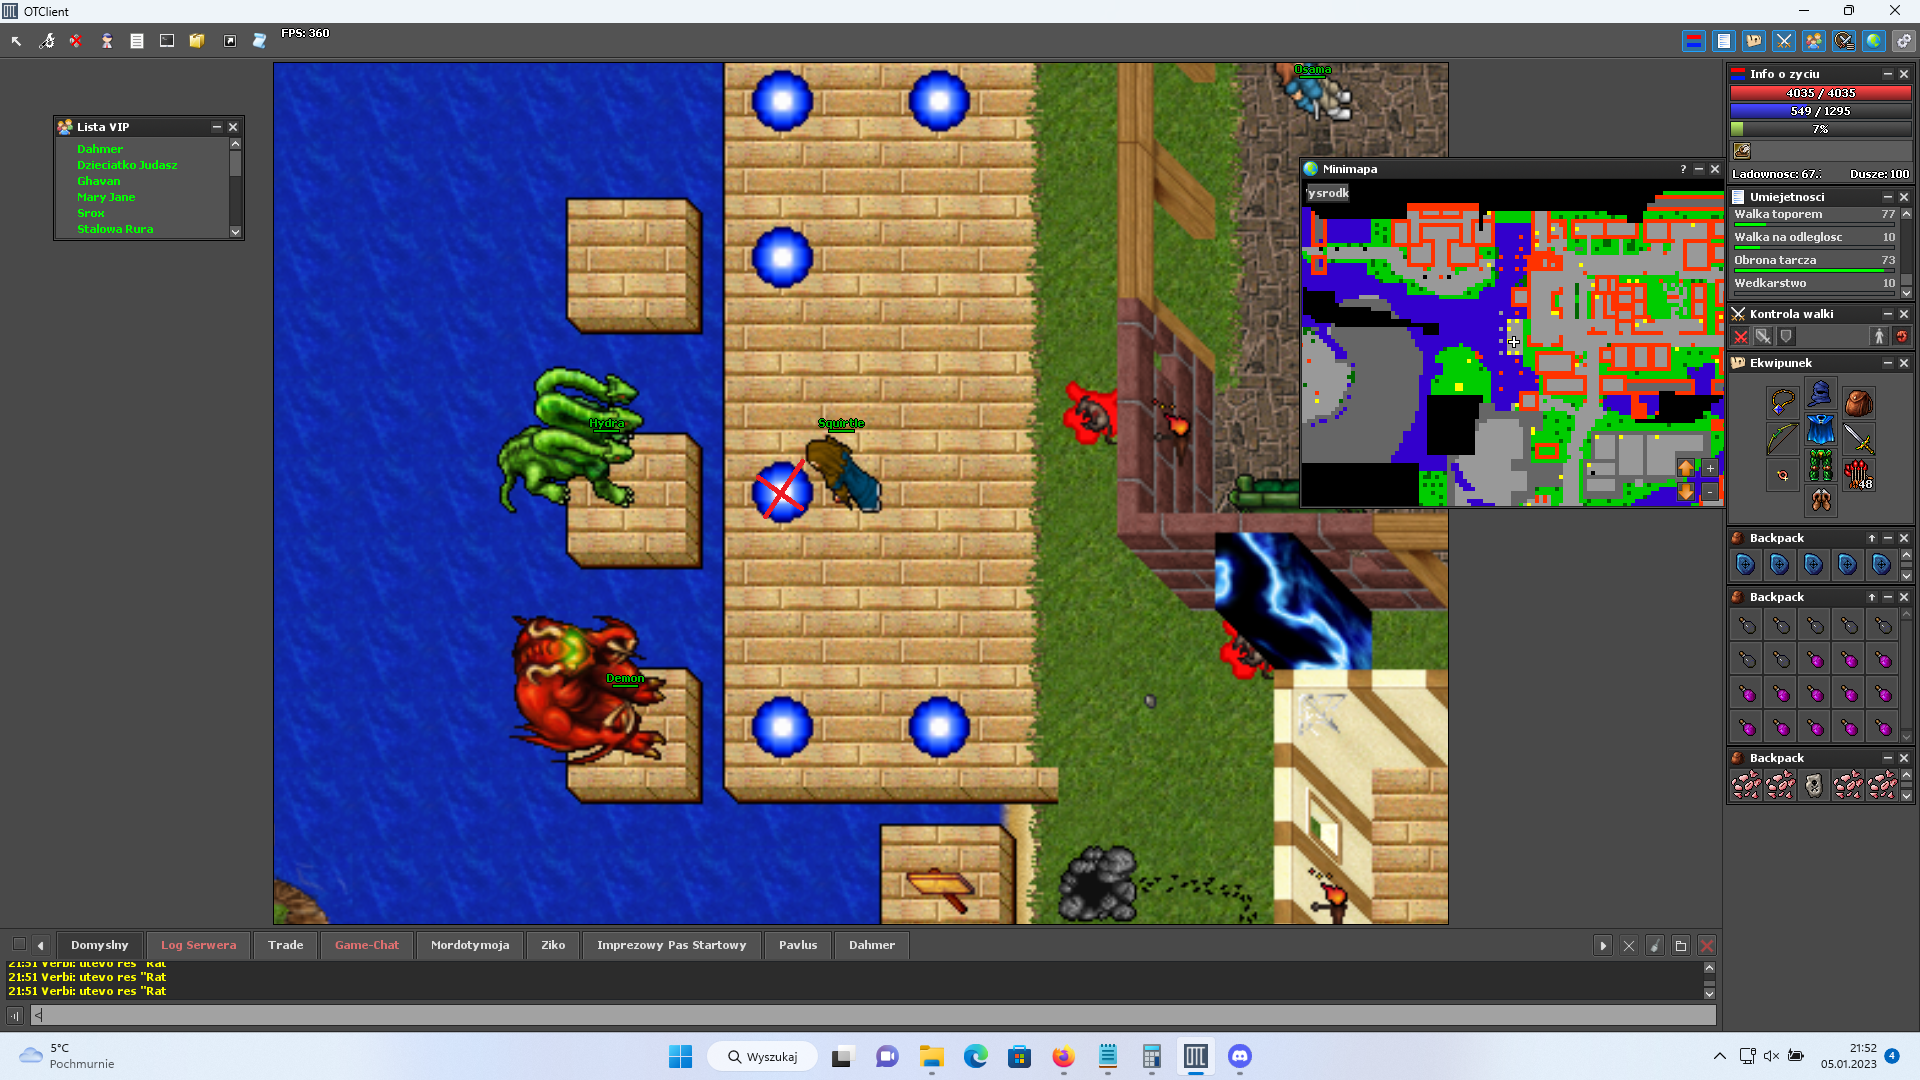The image size is (1920, 1080).
Task: Toggle the battle list toolbar button
Action: tap(1844, 41)
